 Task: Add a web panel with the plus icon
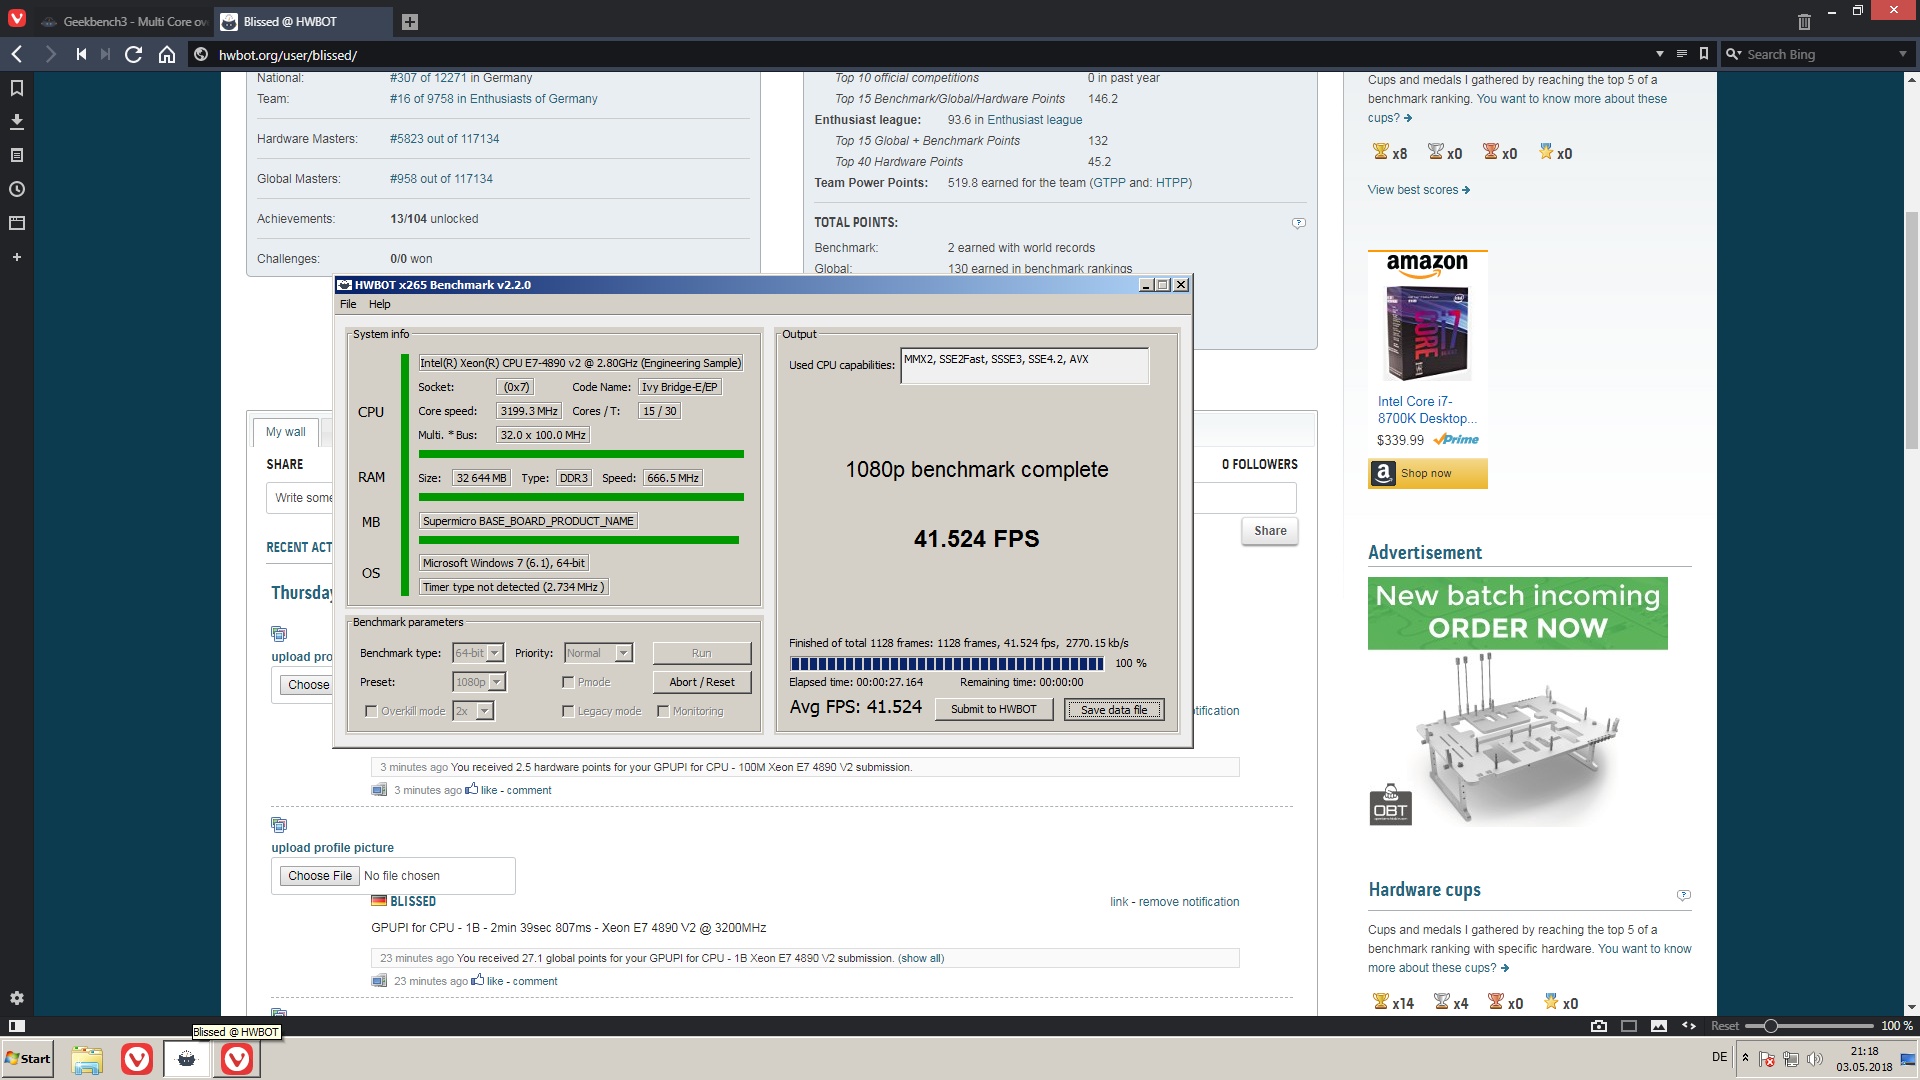pyautogui.click(x=16, y=257)
